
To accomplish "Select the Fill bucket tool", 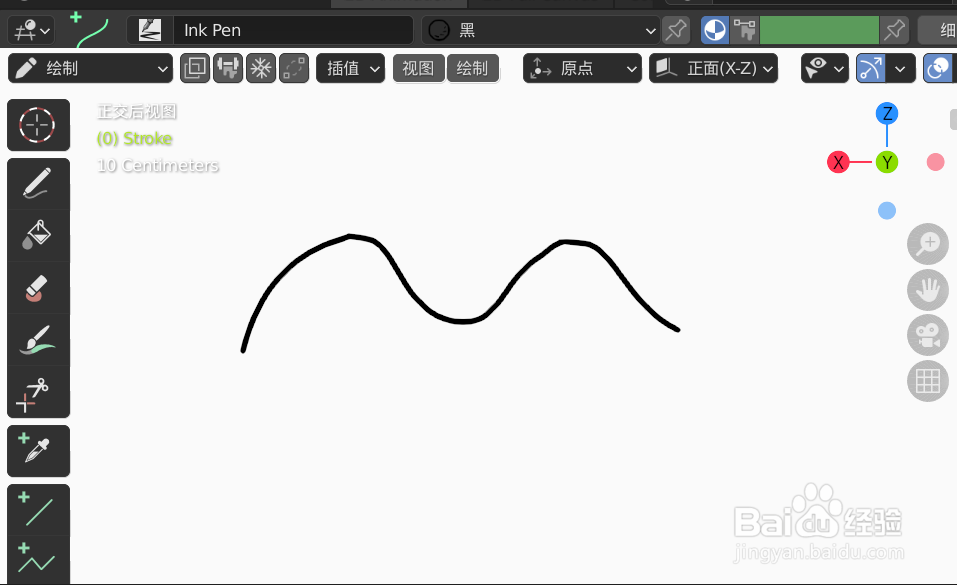I will coord(38,236).
